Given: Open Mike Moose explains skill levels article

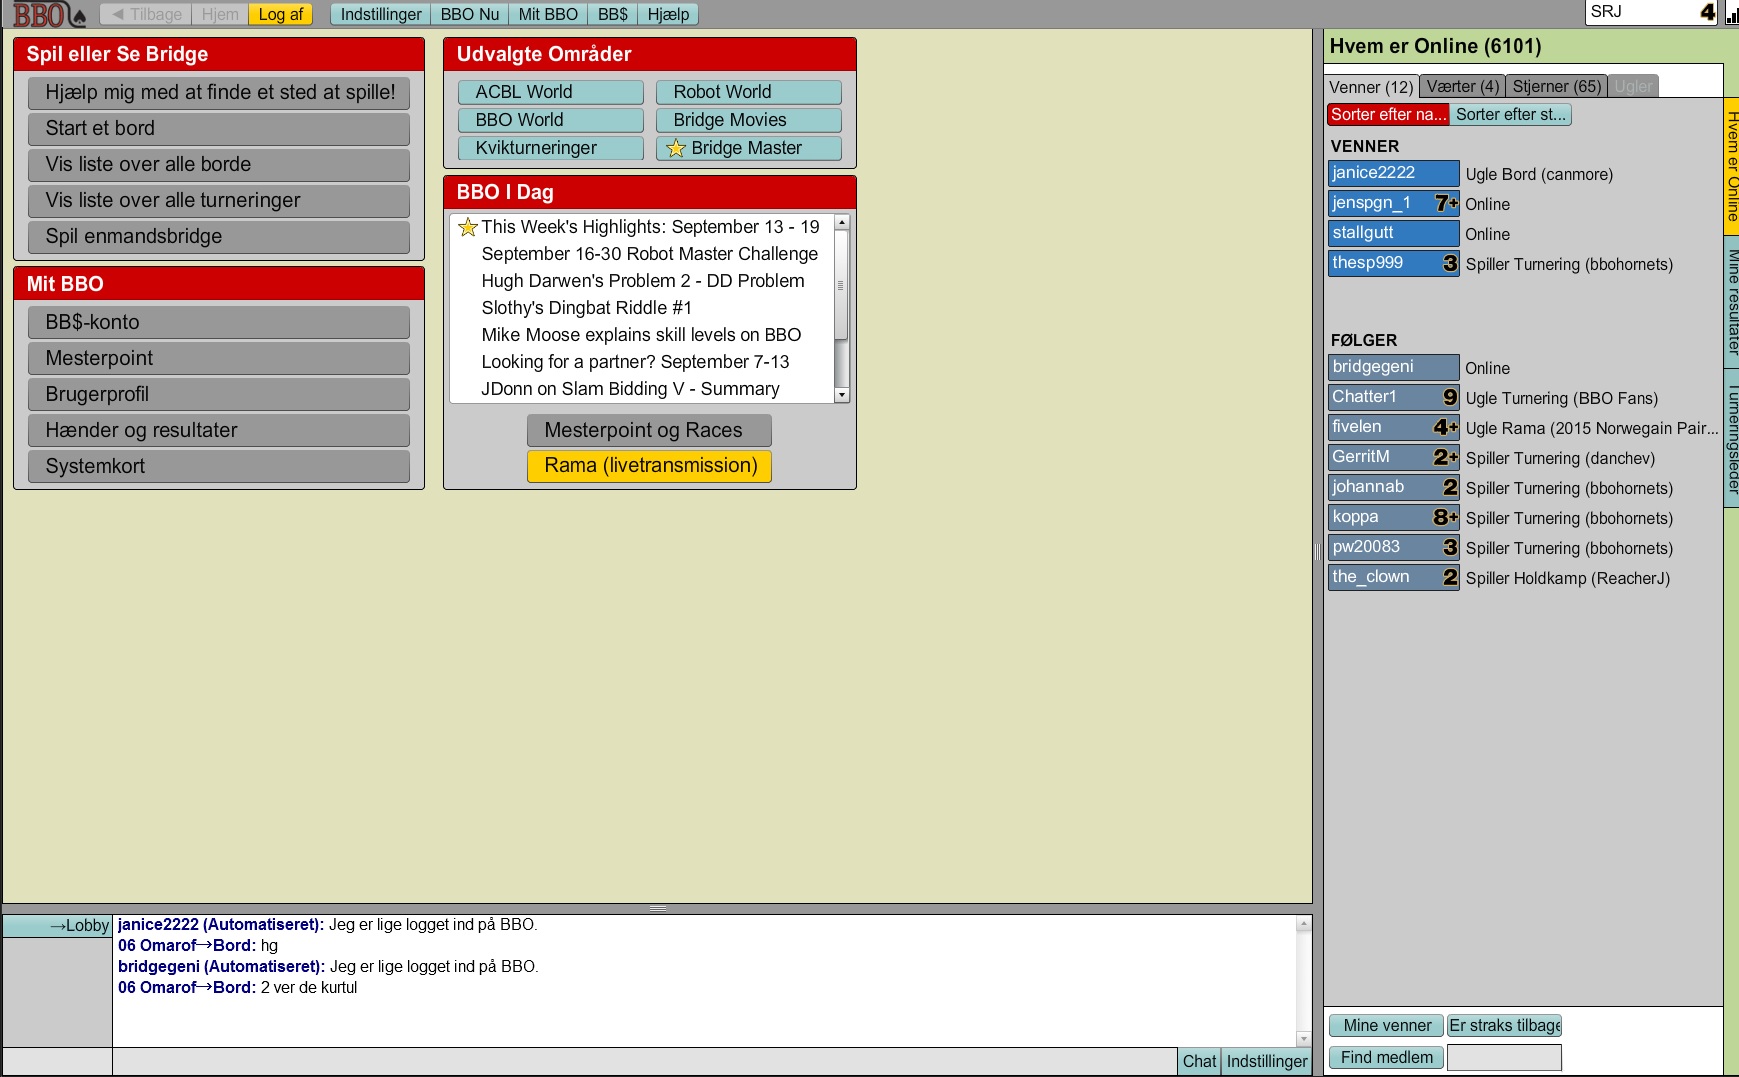Looking at the screenshot, I should (641, 335).
